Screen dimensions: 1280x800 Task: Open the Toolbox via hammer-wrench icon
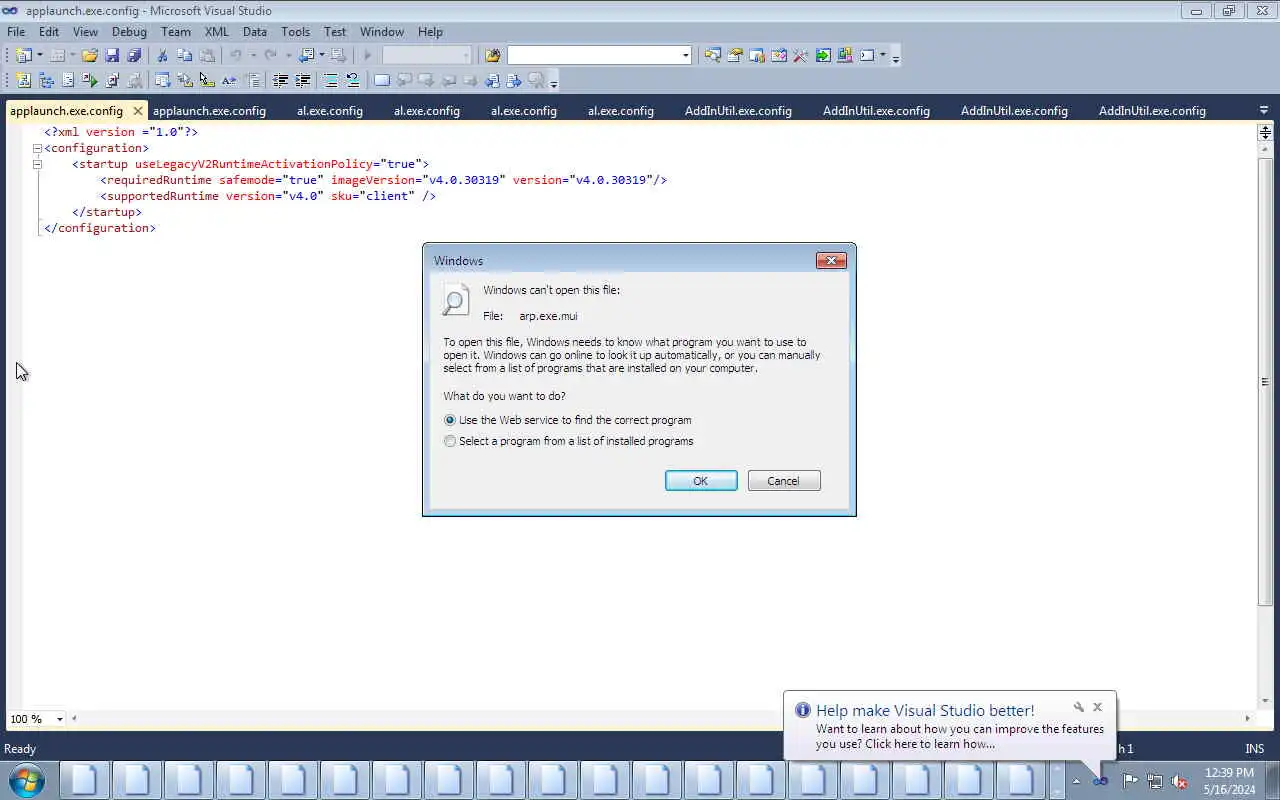coord(800,55)
